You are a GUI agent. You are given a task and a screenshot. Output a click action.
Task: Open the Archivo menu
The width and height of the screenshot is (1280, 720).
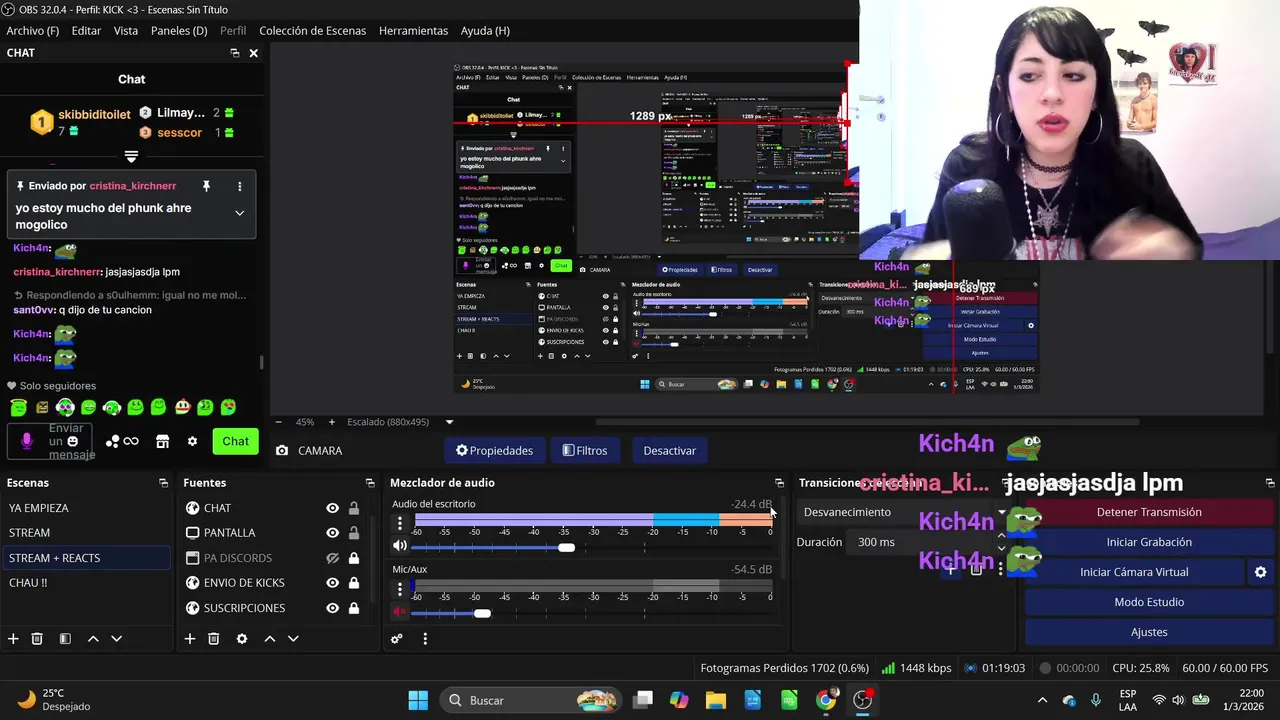coord(32,31)
